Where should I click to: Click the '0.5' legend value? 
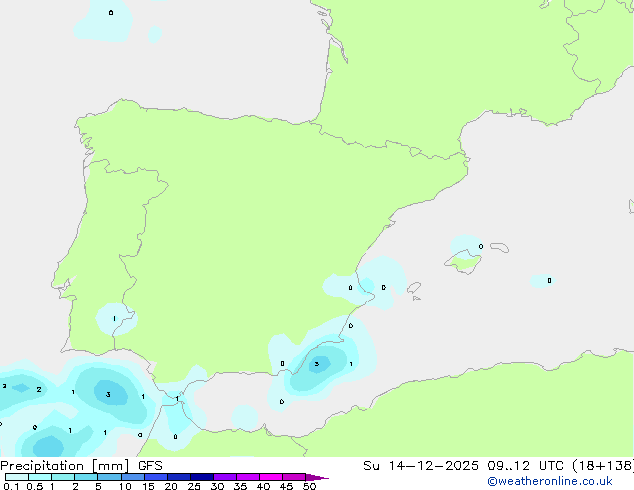[34, 486]
